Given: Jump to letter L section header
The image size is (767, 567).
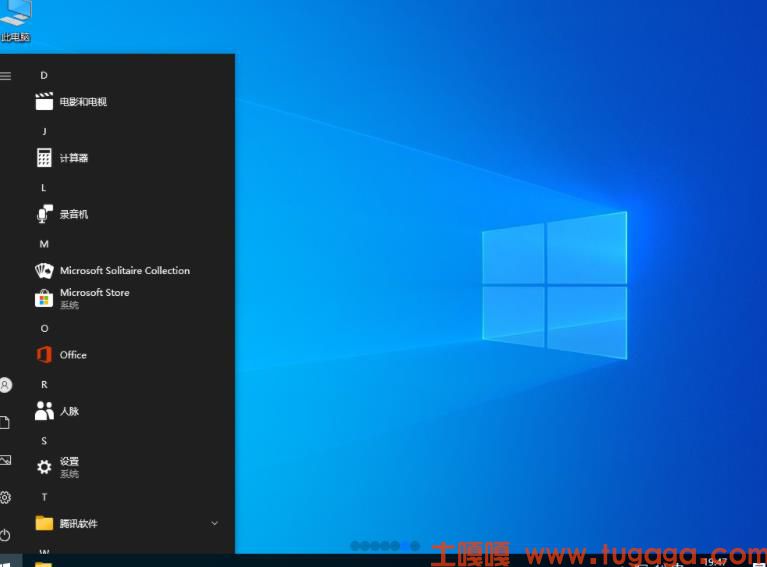Looking at the screenshot, I should 44,187.
